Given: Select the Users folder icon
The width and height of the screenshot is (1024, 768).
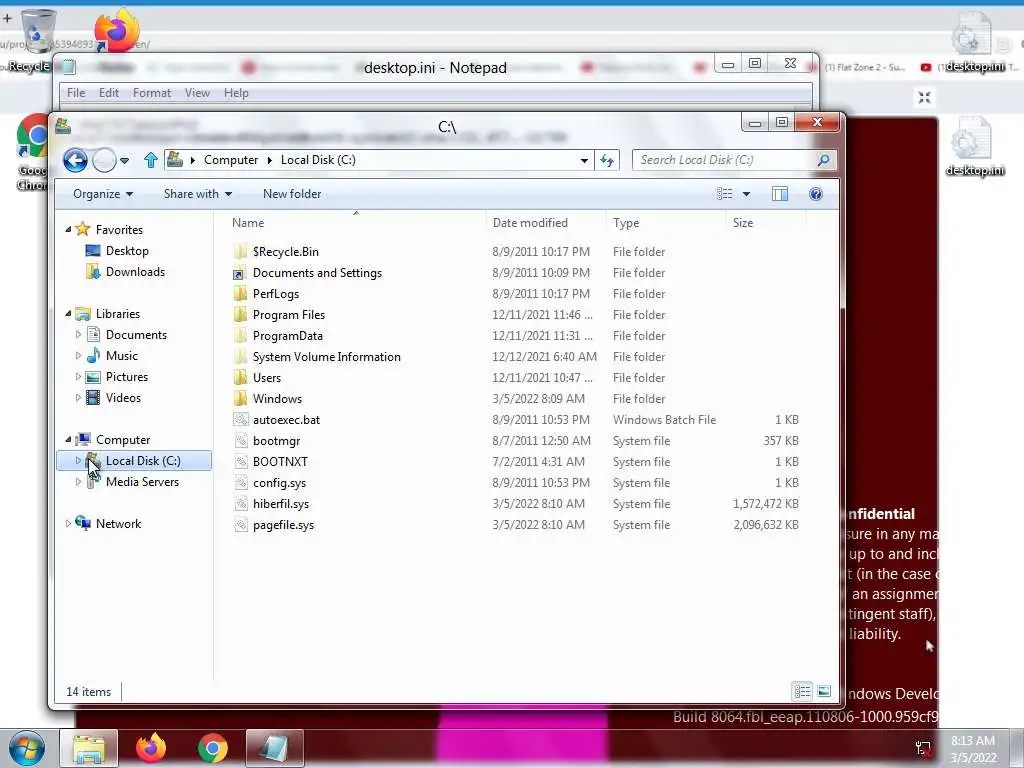Looking at the screenshot, I should tap(240, 377).
